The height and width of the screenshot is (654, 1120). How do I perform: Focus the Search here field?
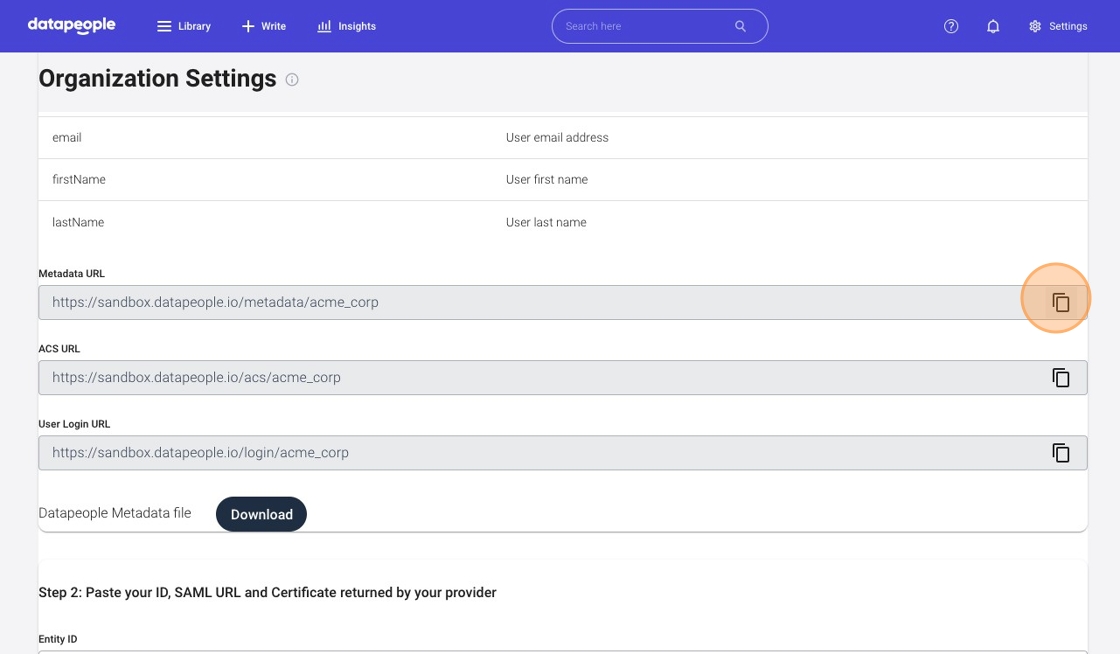645,26
